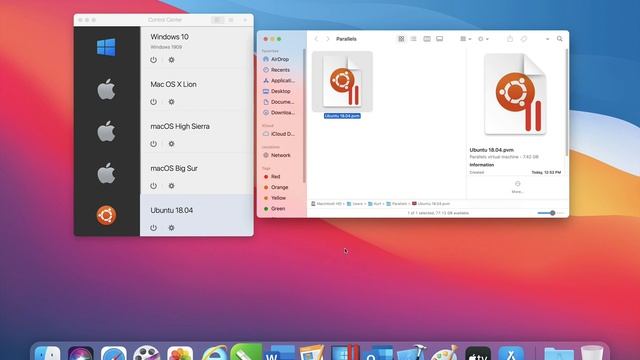Open Desktop in Finder sidebar
Image resolution: width=640 pixels, height=360 pixels.
click(277, 91)
